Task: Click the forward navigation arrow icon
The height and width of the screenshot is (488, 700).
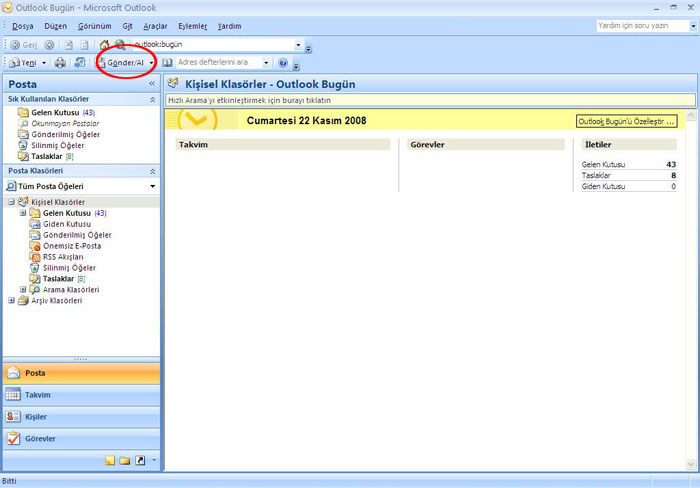Action: [x=49, y=45]
